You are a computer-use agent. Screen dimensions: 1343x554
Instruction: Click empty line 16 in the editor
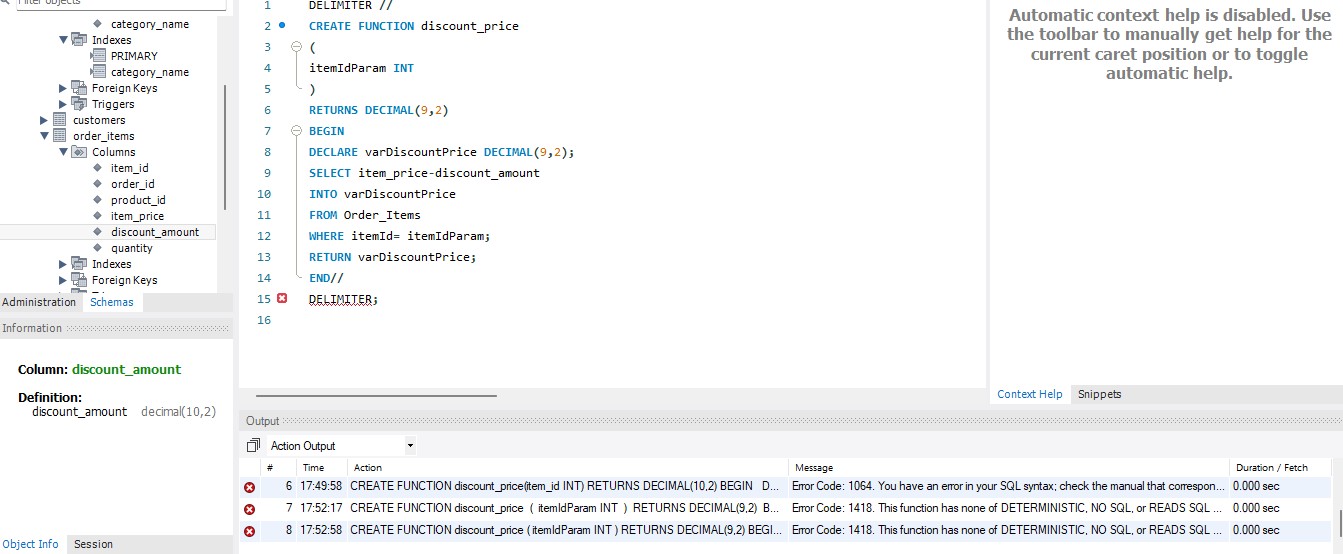[640, 320]
